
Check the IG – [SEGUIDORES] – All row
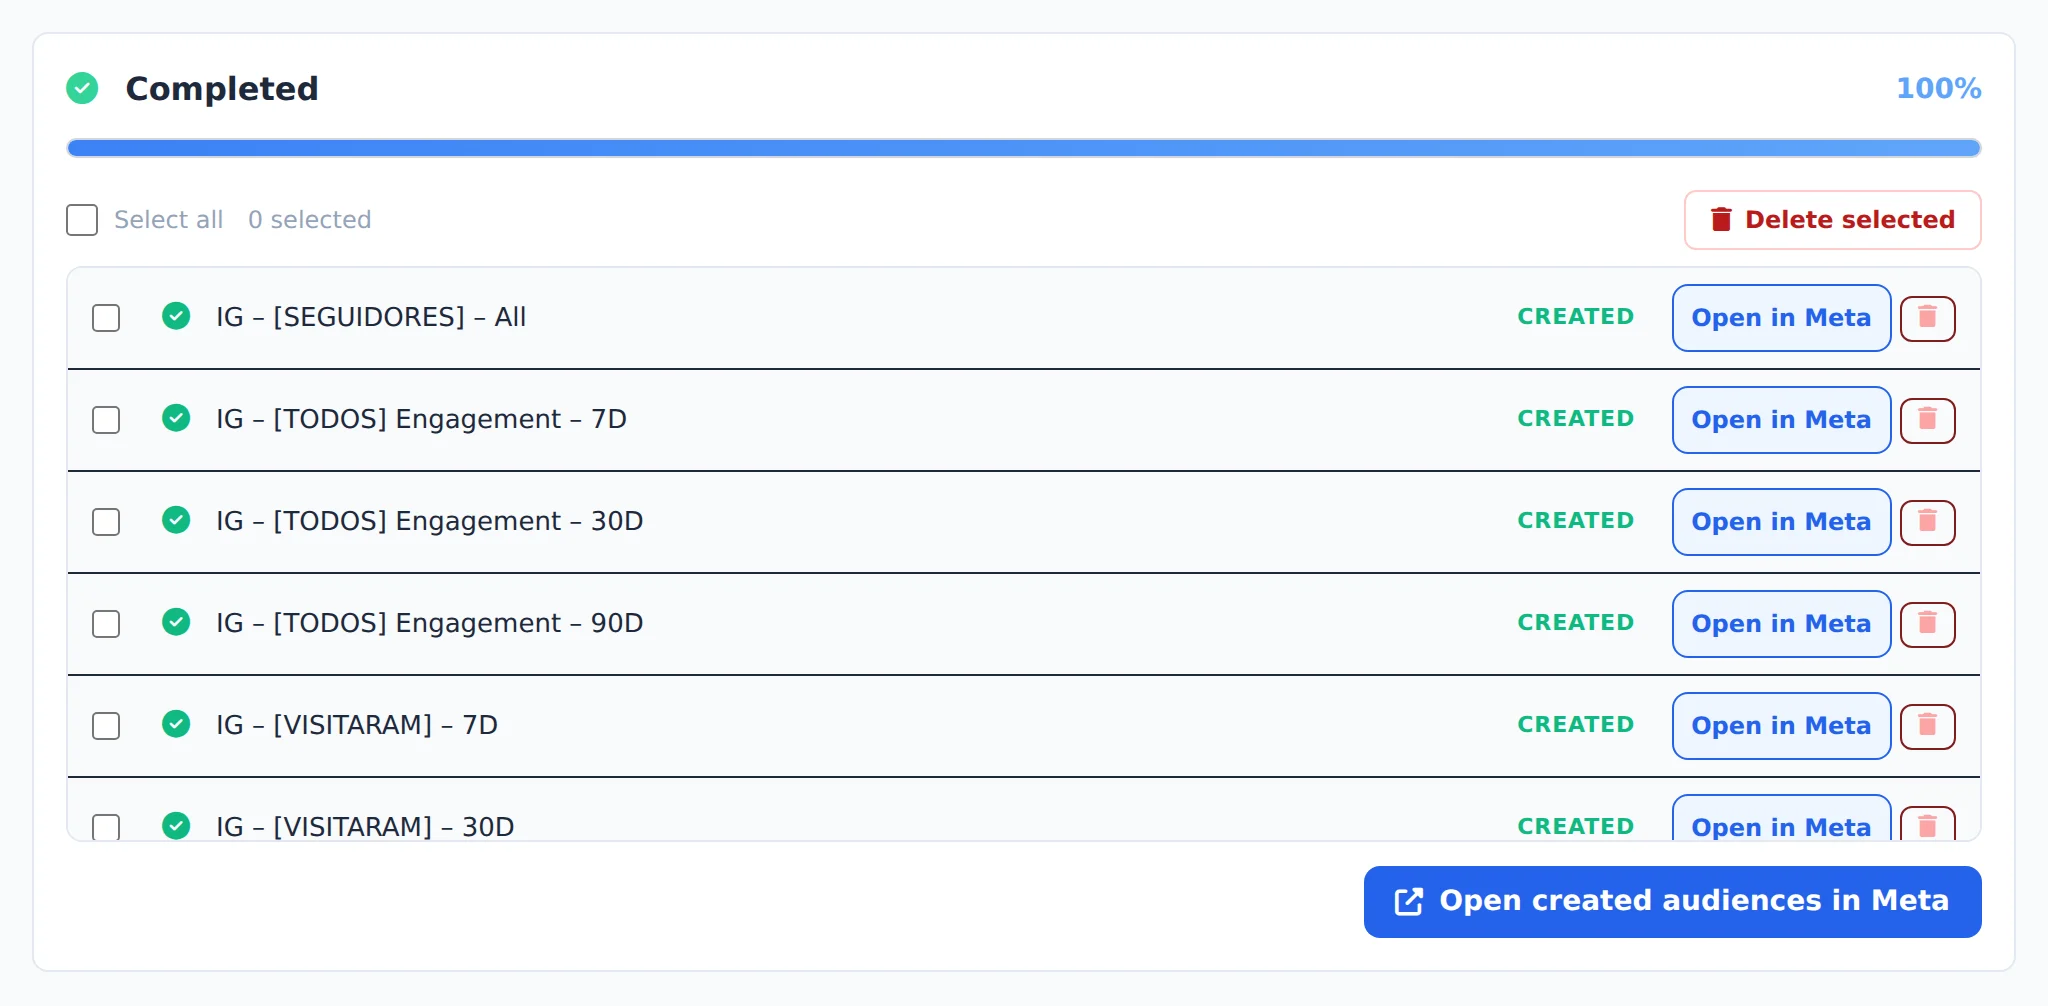(106, 318)
